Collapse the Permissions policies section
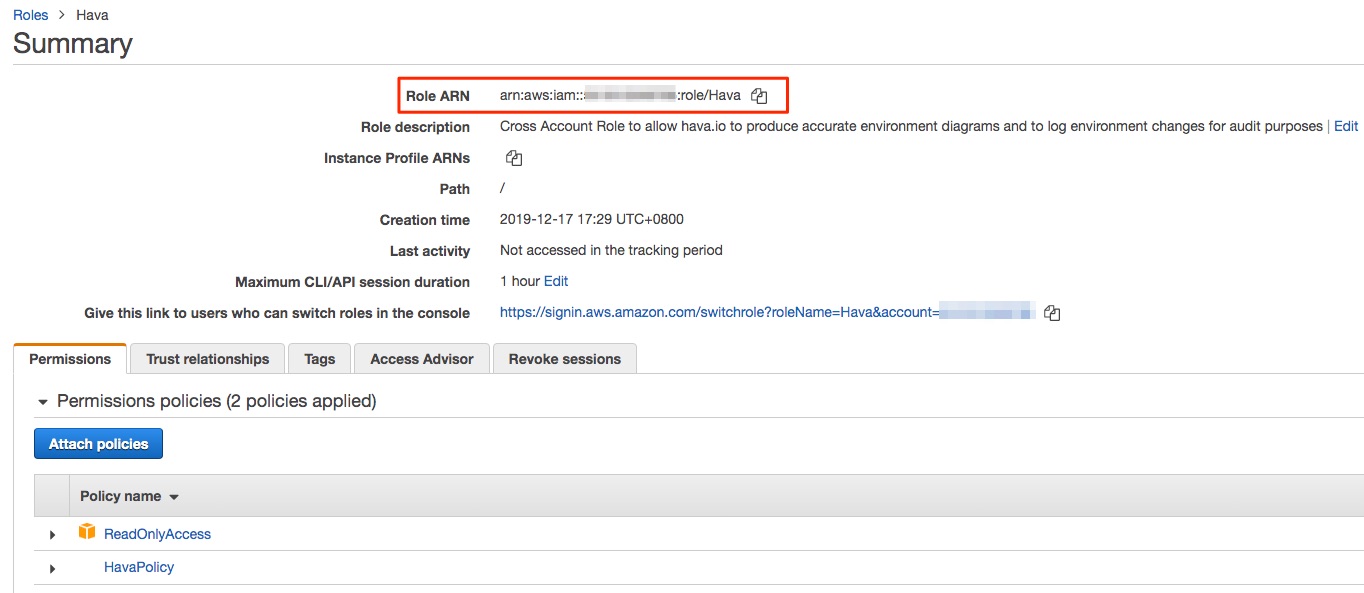This screenshot has height=593, width=1364. click(43, 402)
